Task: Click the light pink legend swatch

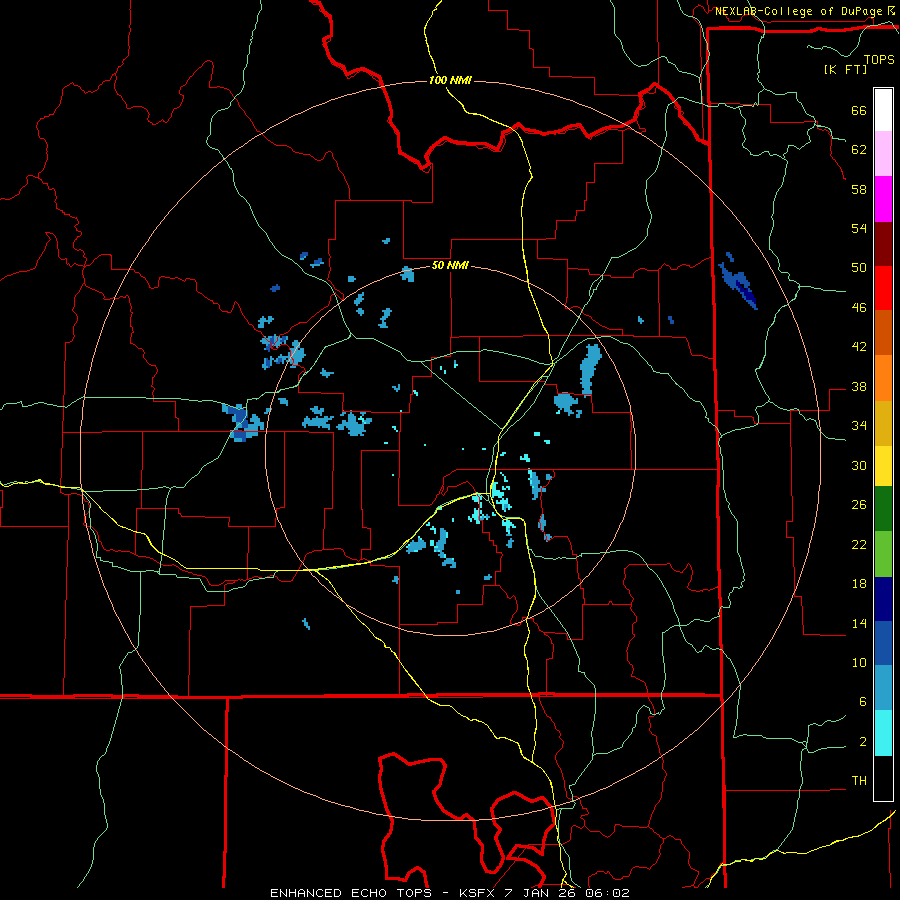Action: click(883, 154)
